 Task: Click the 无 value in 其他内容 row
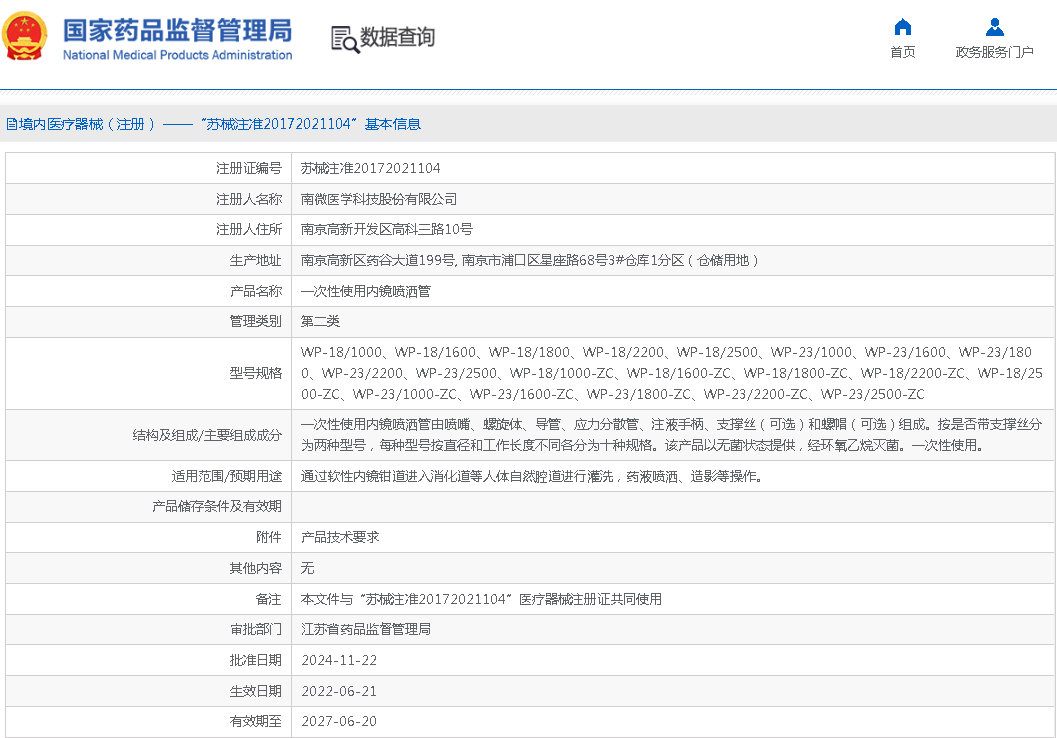307,568
